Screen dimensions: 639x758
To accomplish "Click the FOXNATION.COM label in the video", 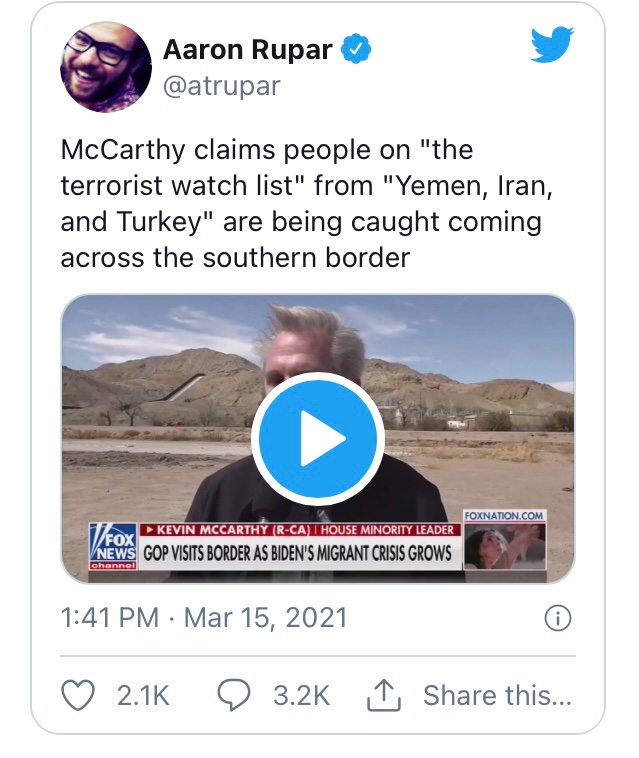I will [x=505, y=516].
